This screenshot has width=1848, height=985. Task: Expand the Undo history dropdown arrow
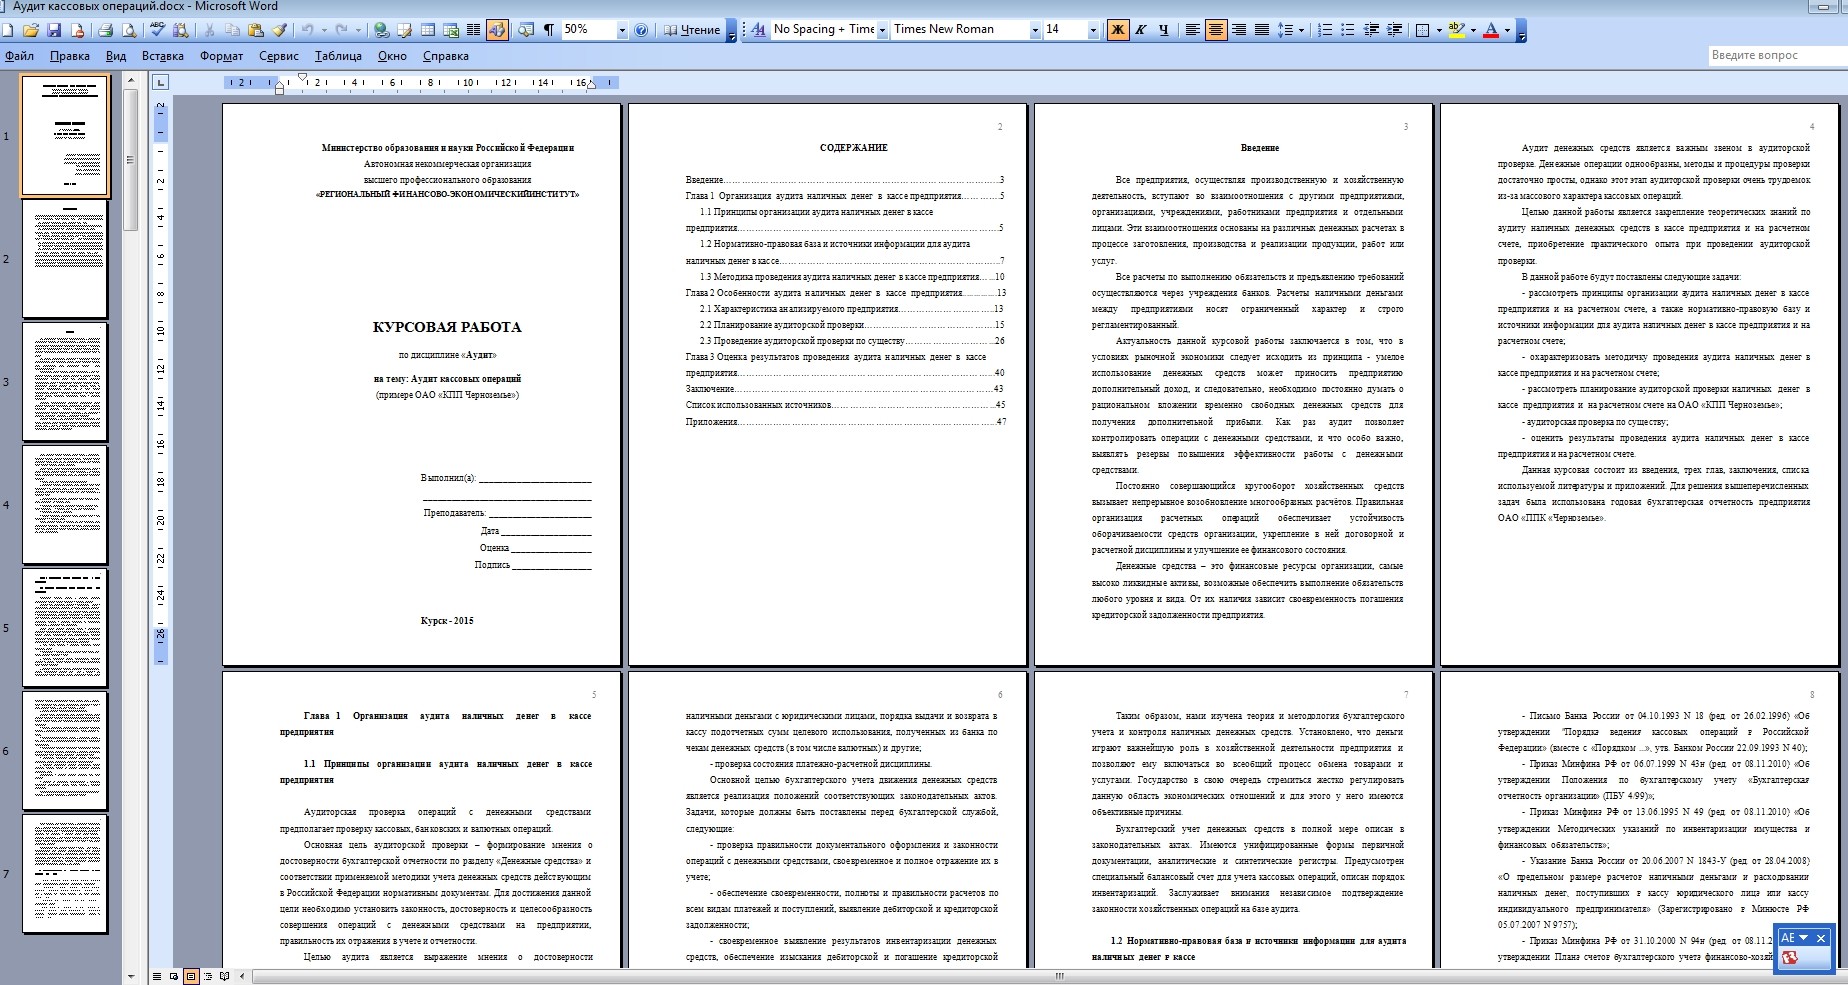(322, 30)
